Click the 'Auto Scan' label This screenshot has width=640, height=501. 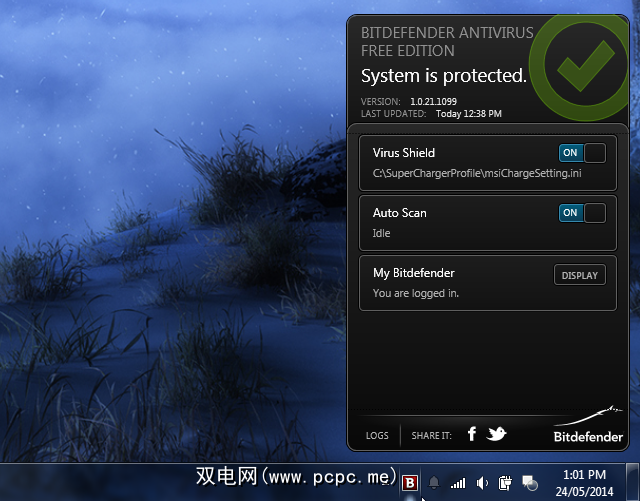click(400, 213)
